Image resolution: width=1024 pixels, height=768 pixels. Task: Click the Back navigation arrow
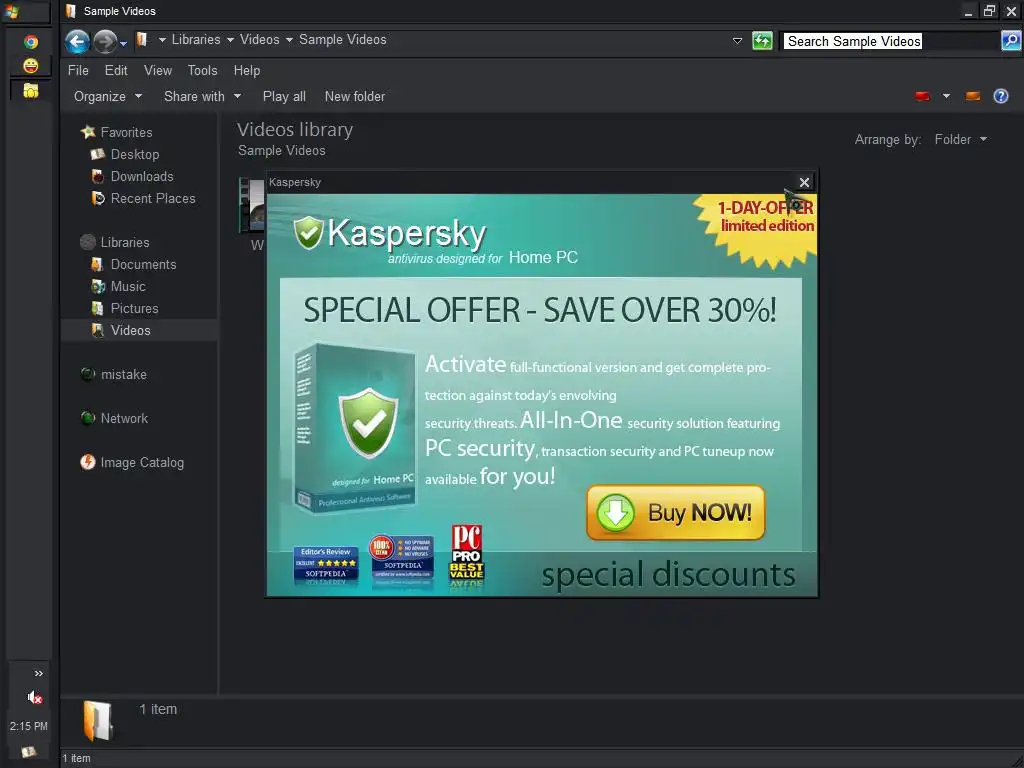[77, 42]
